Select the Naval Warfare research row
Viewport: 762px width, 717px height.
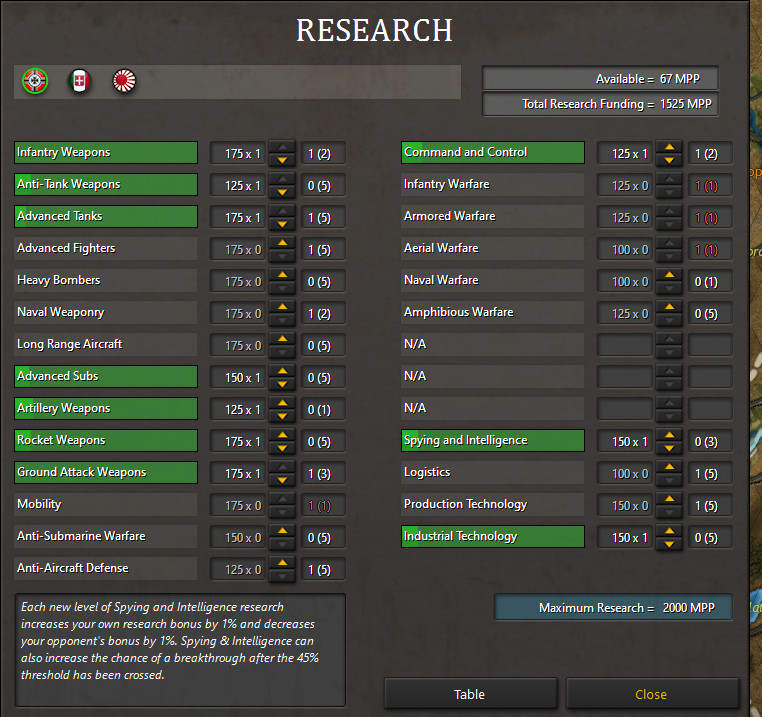point(493,280)
